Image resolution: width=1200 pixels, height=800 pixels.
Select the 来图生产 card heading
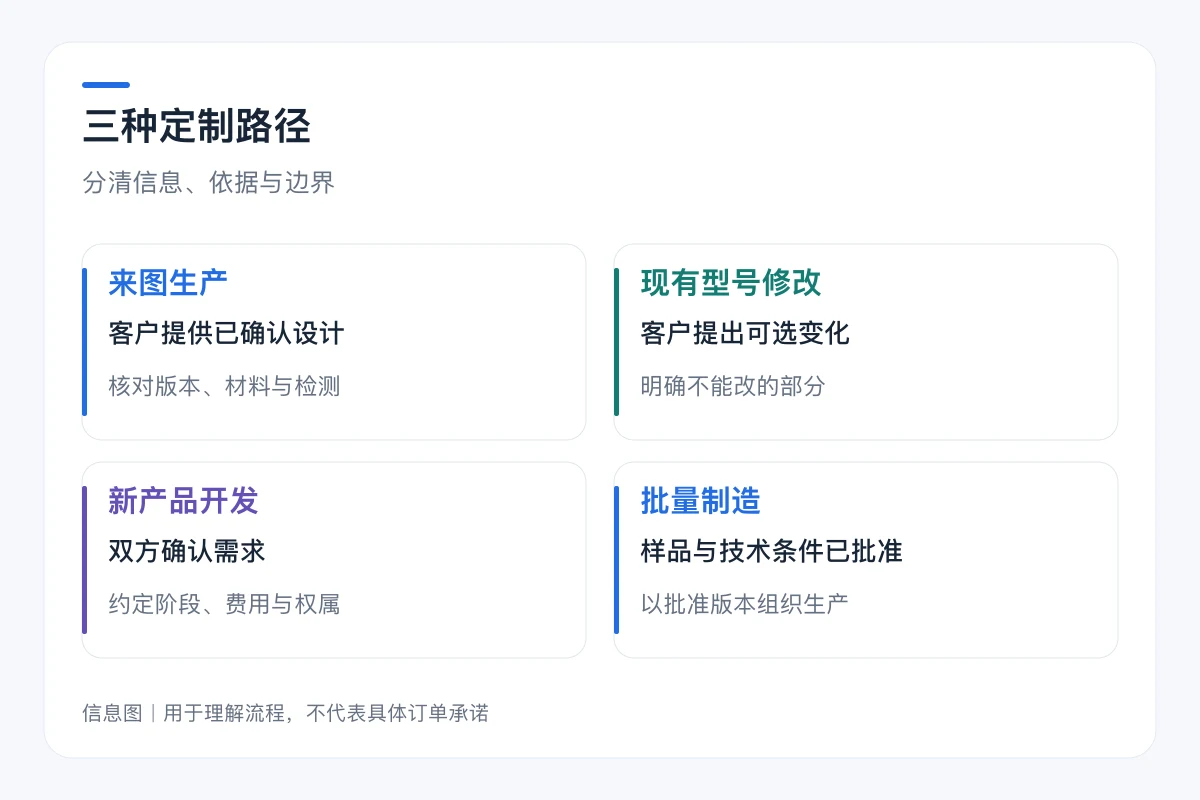[x=168, y=283]
